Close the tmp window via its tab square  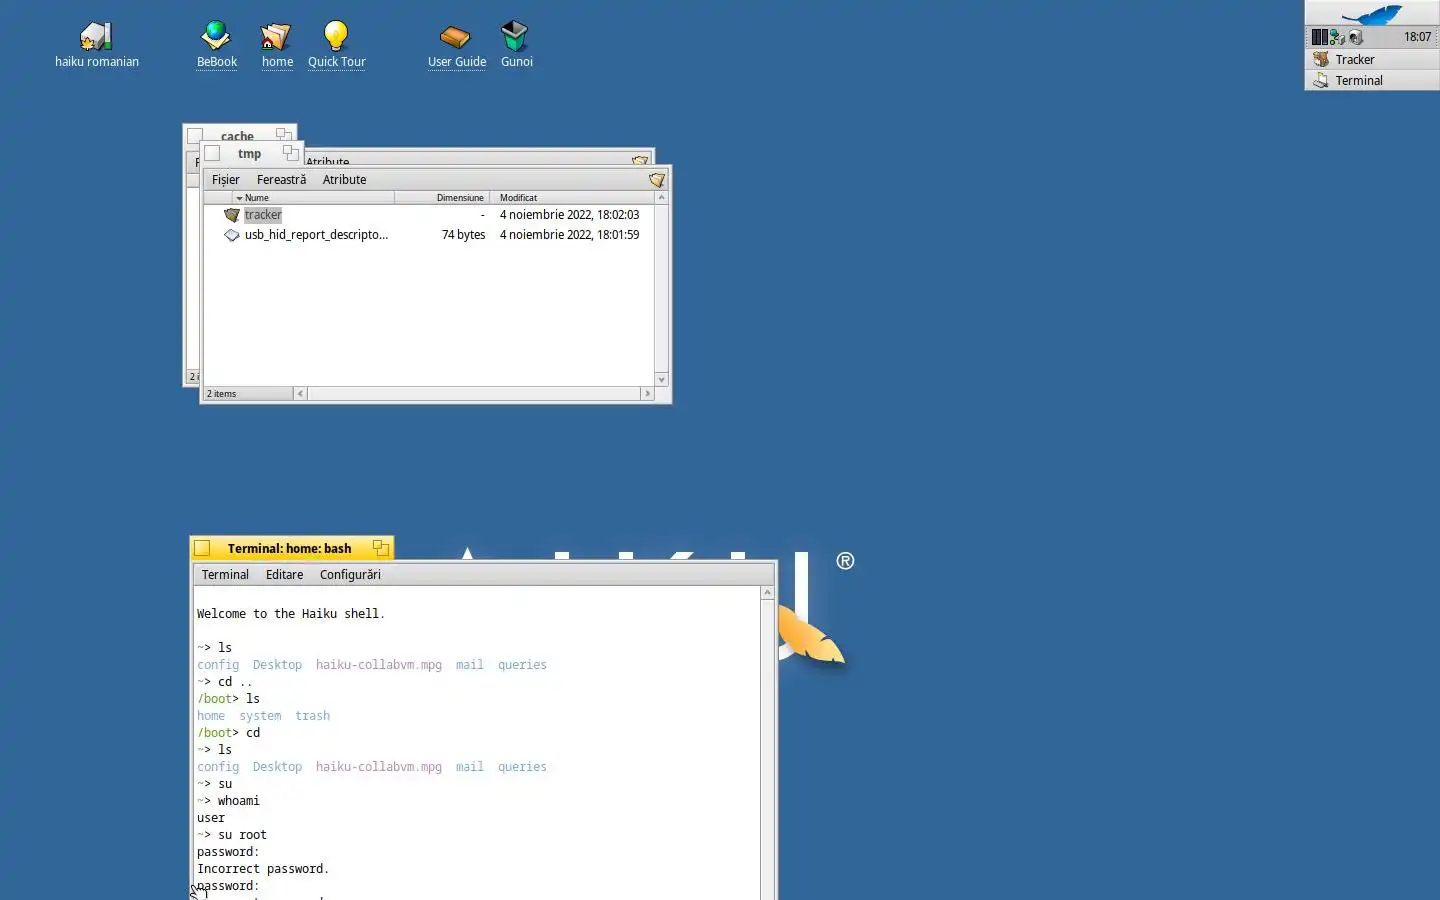(212, 154)
